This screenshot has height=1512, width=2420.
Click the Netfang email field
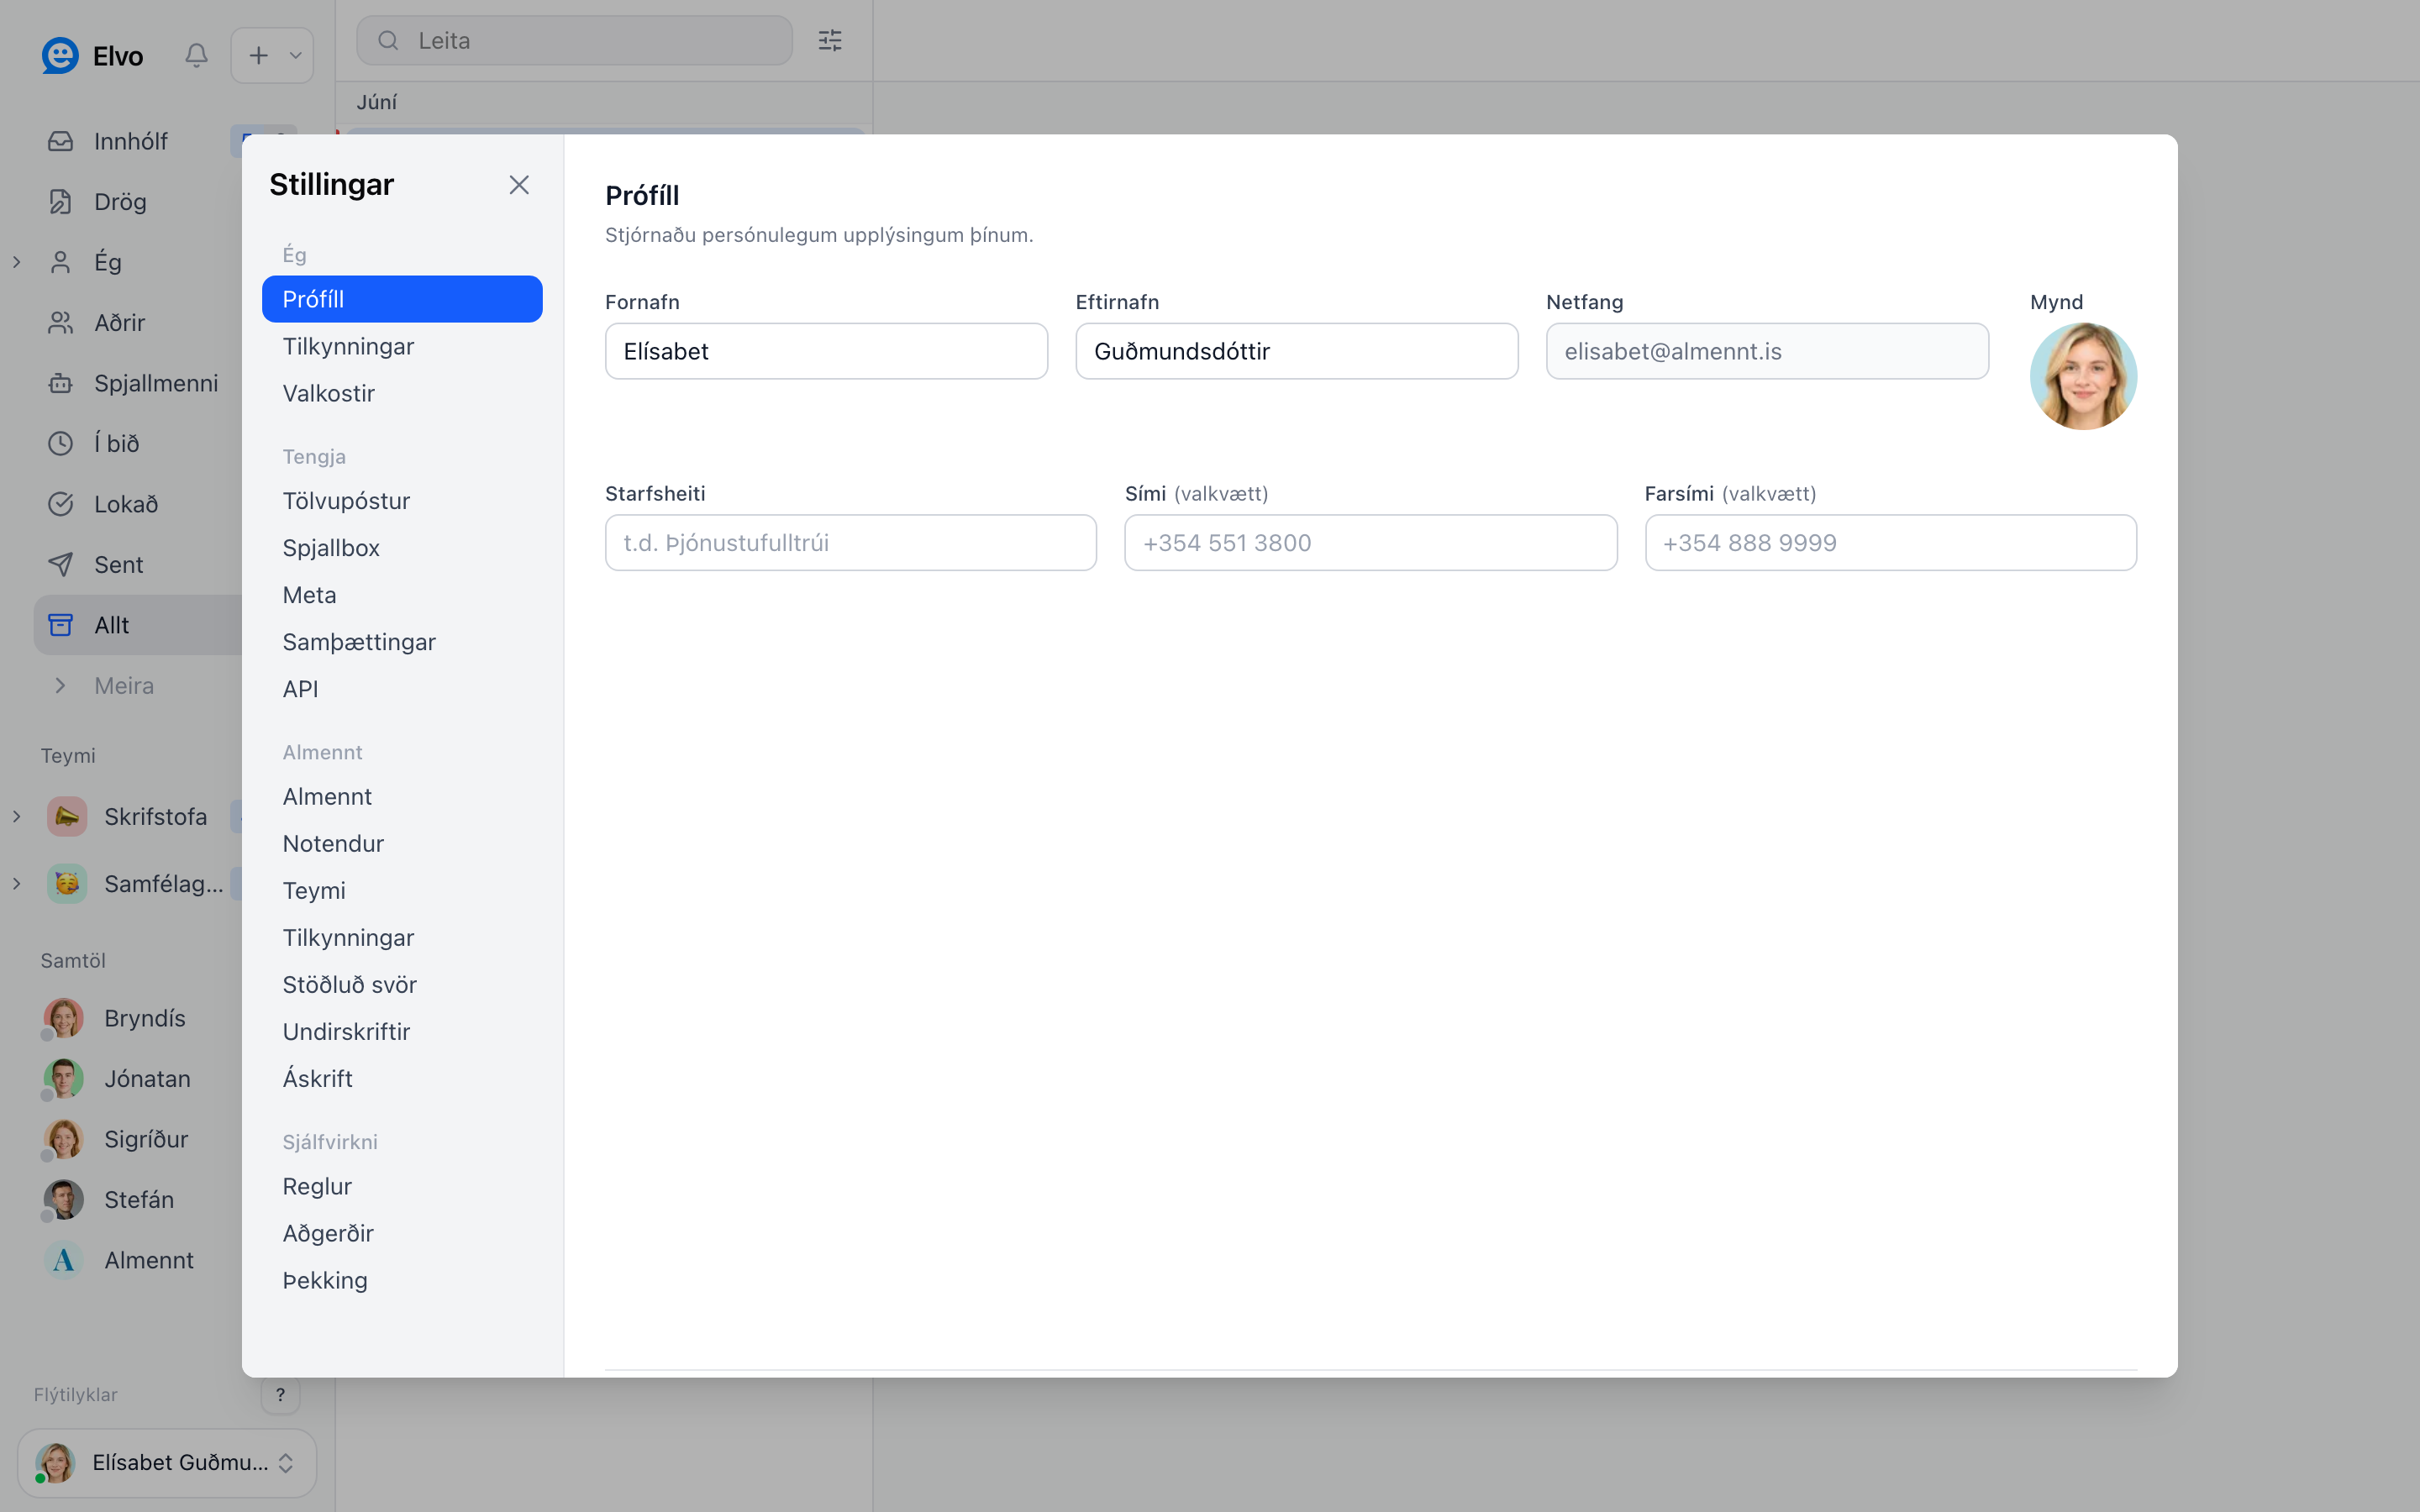[x=1767, y=351]
